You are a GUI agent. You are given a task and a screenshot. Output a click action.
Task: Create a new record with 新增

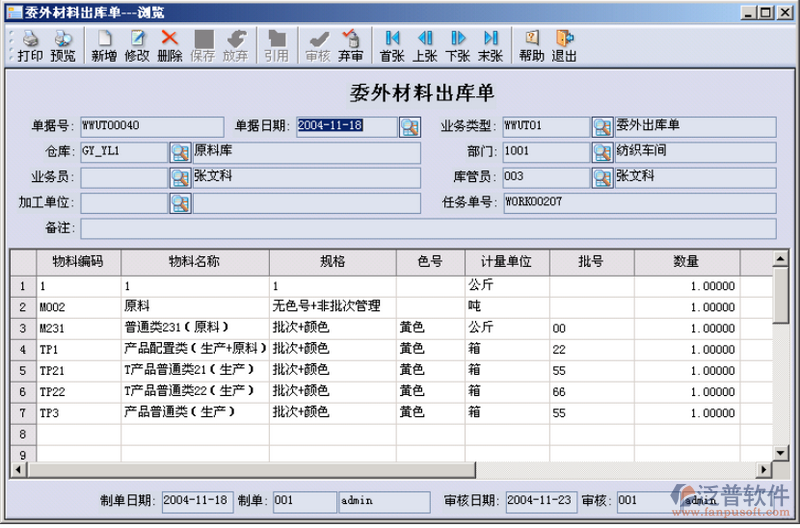coord(104,46)
